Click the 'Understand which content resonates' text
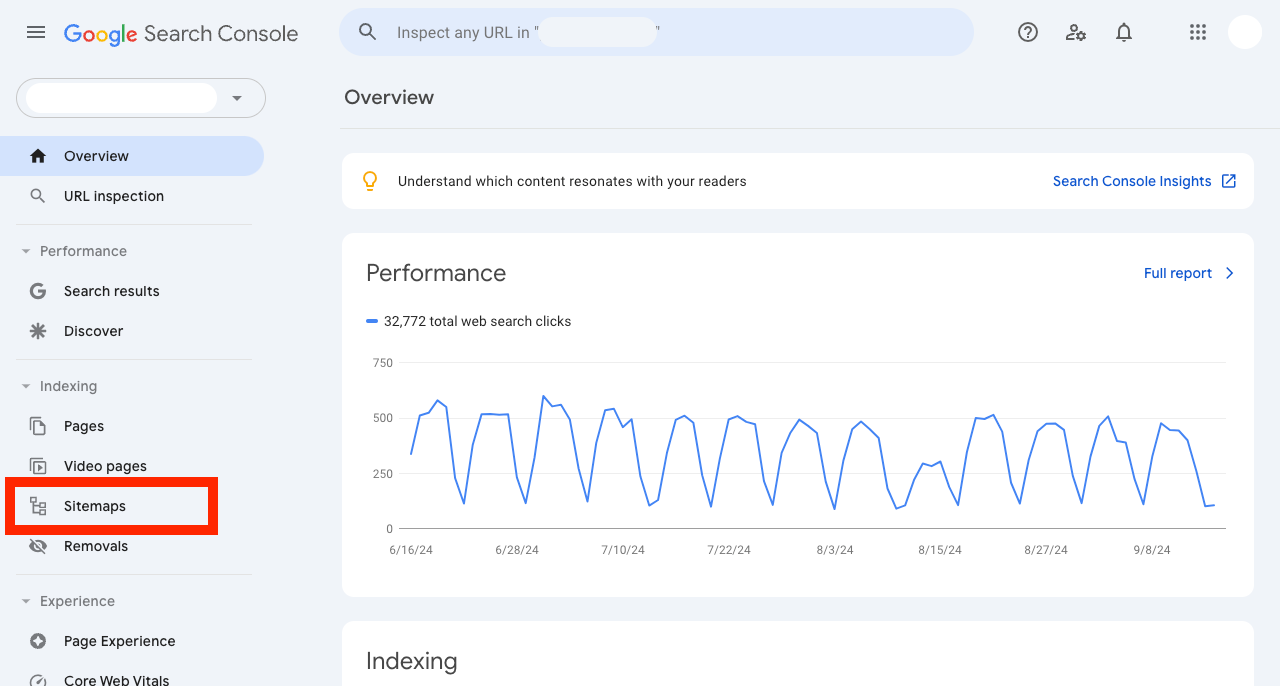 [x=572, y=181]
